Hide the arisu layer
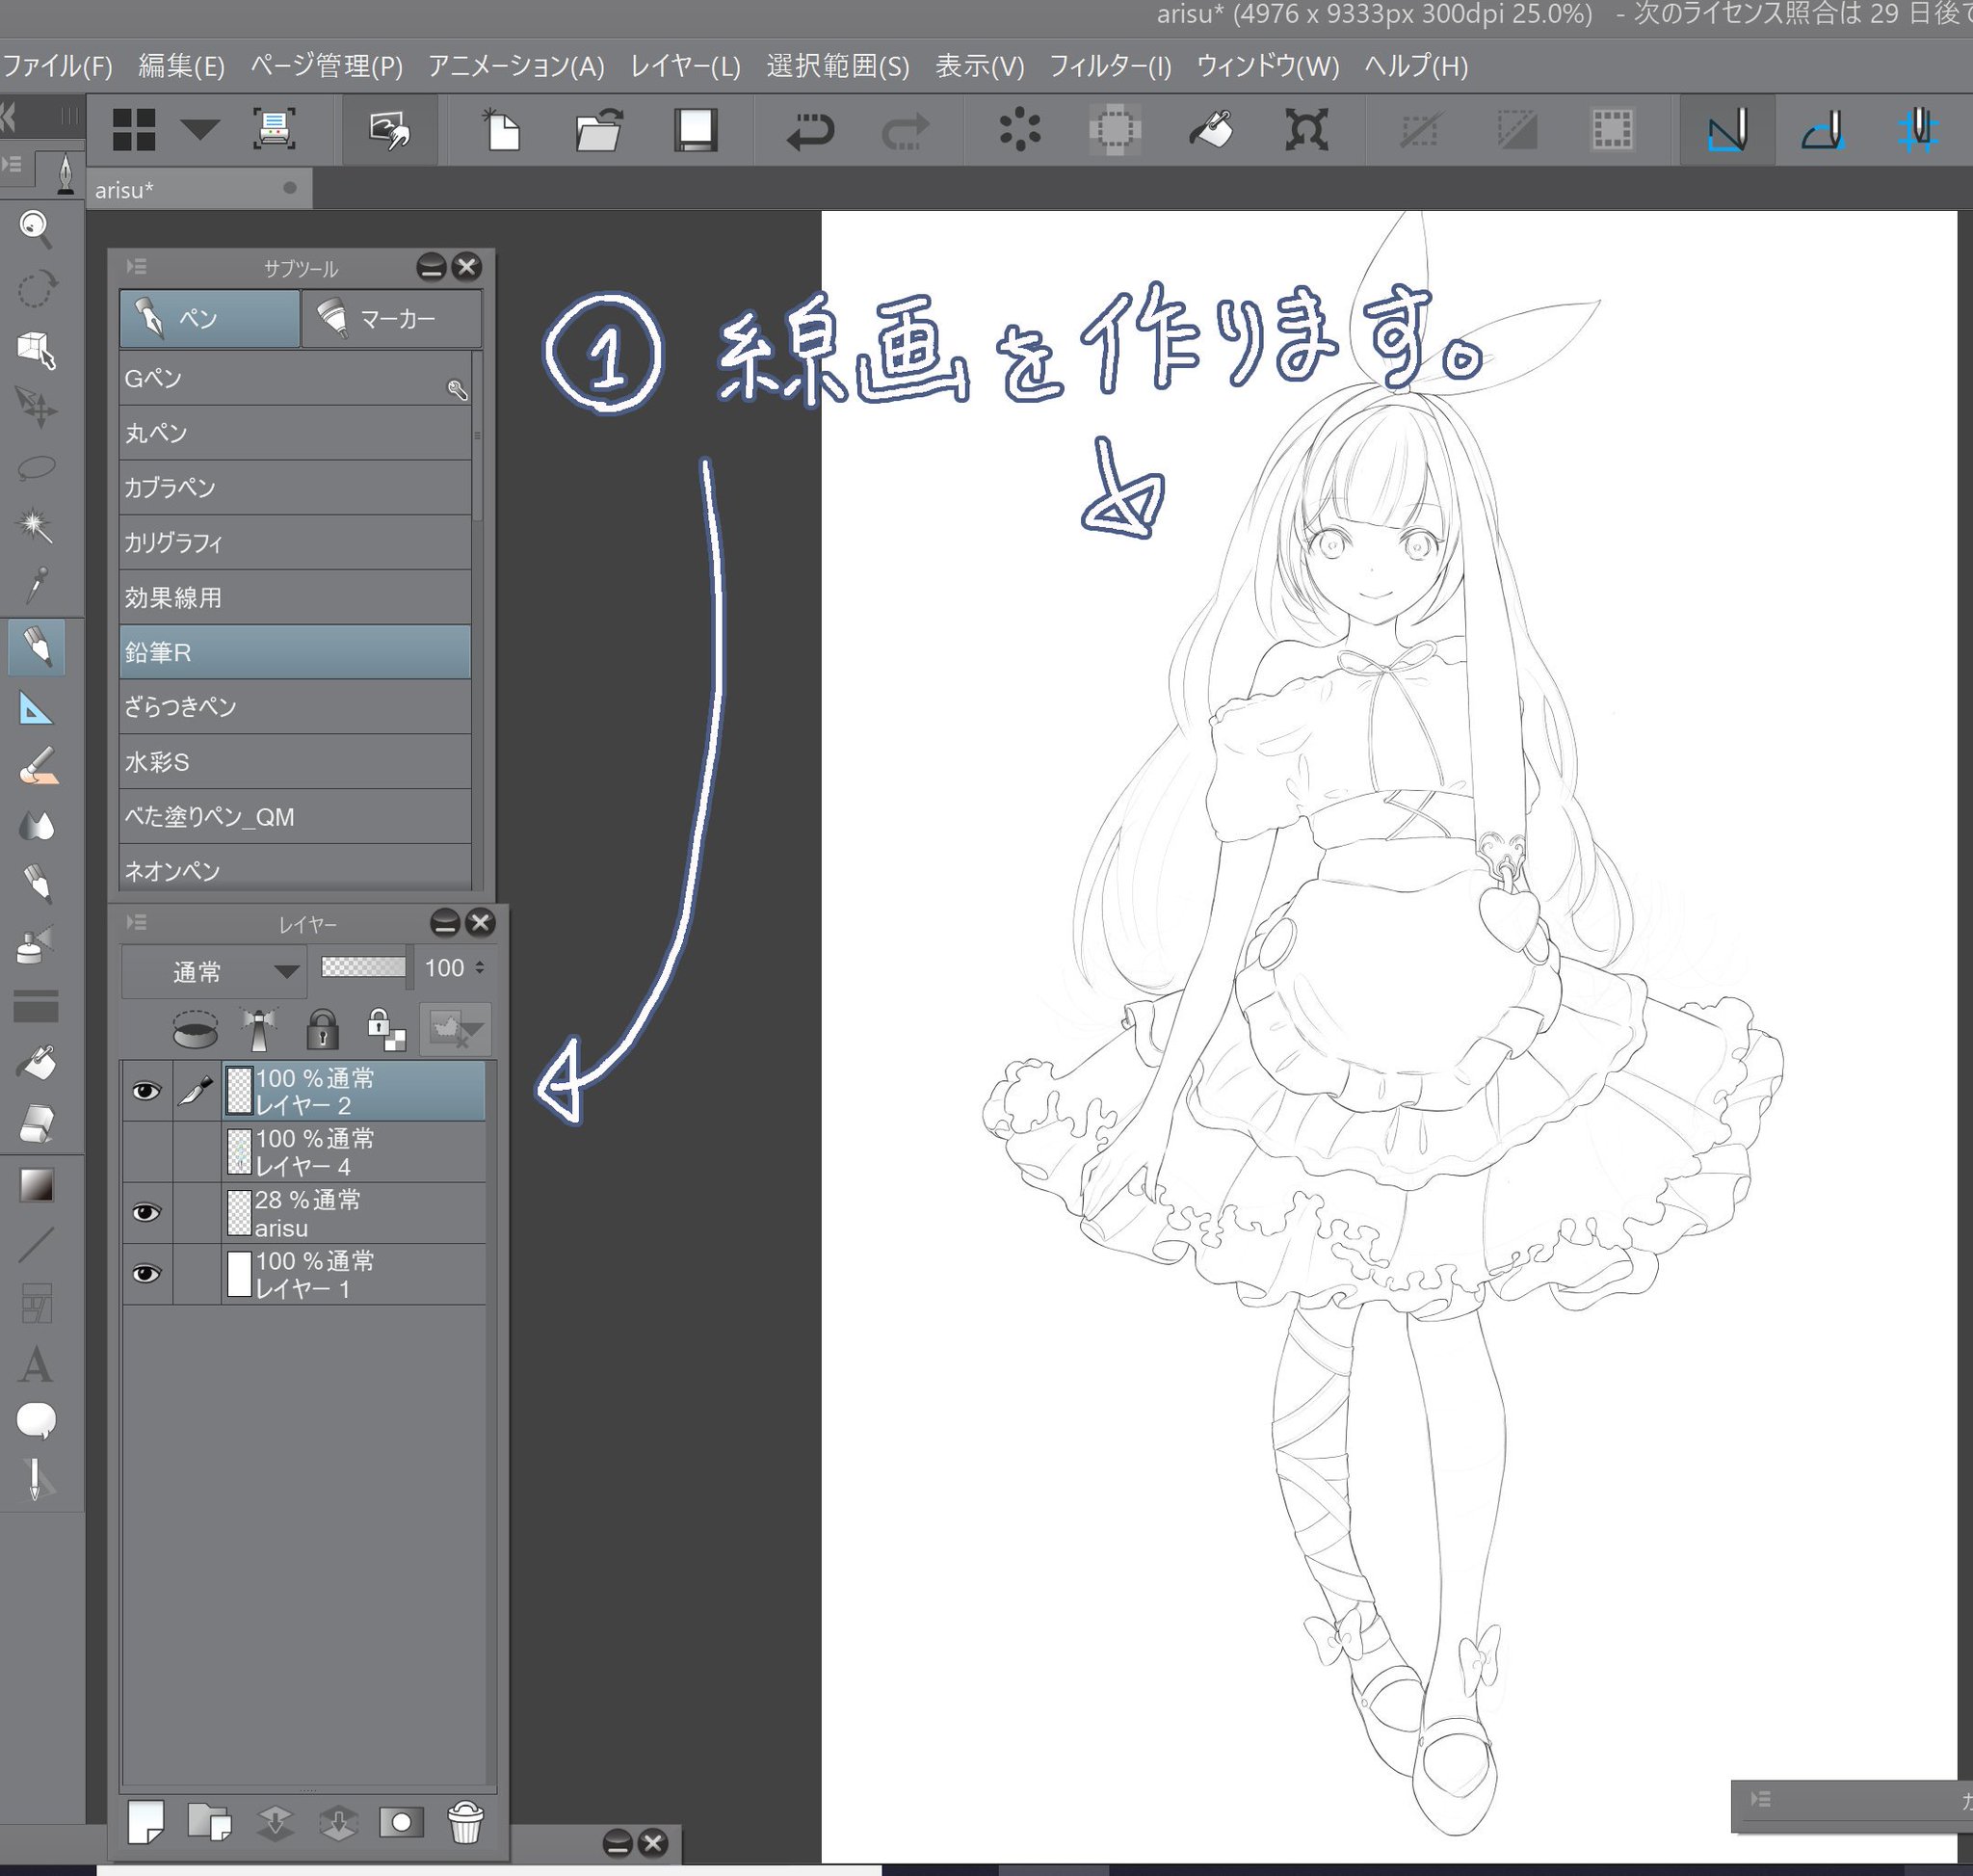Image resolution: width=1973 pixels, height=1876 pixels. [x=146, y=1213]
